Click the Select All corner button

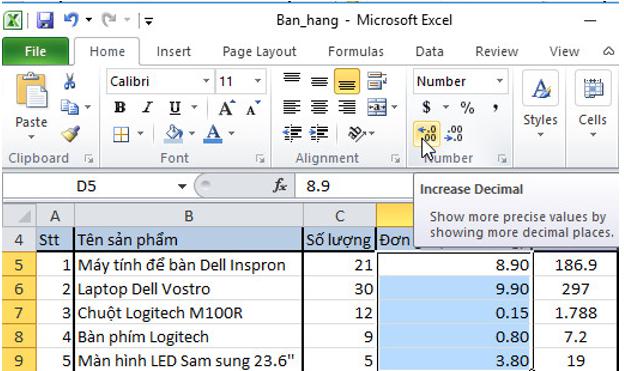click(19, 216)
